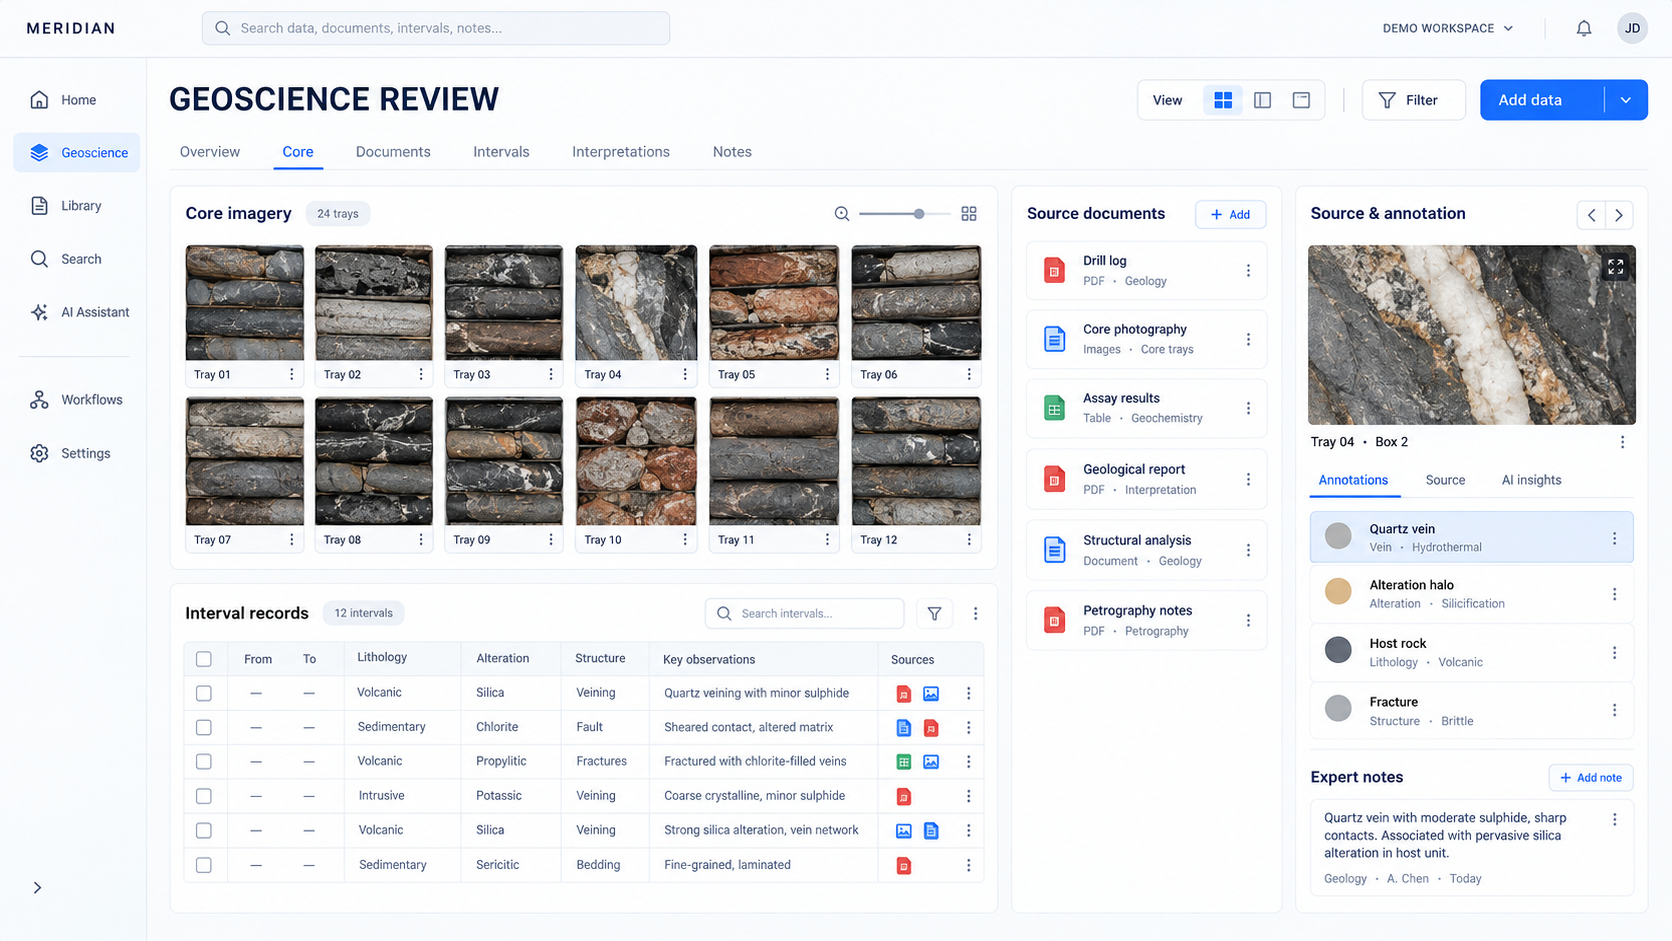Switch to the Documents tab
Image resolution: width=1672 pixels, height=941 pixels.
(393, 152)
